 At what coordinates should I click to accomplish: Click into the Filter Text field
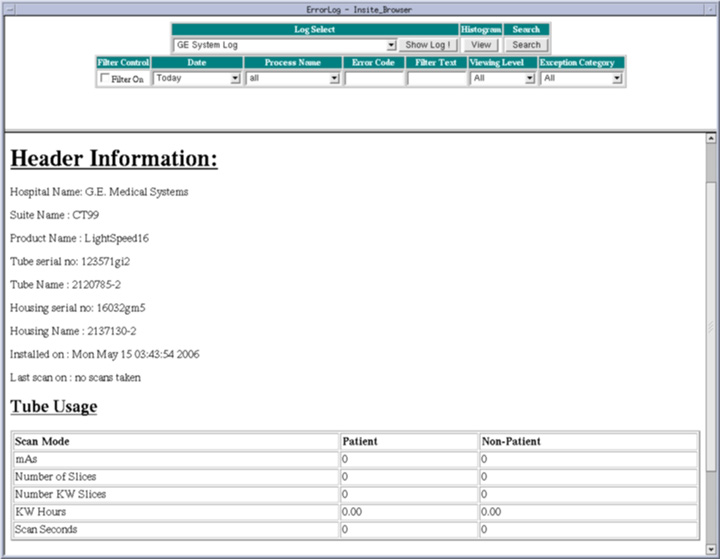[x=436, y=78]
